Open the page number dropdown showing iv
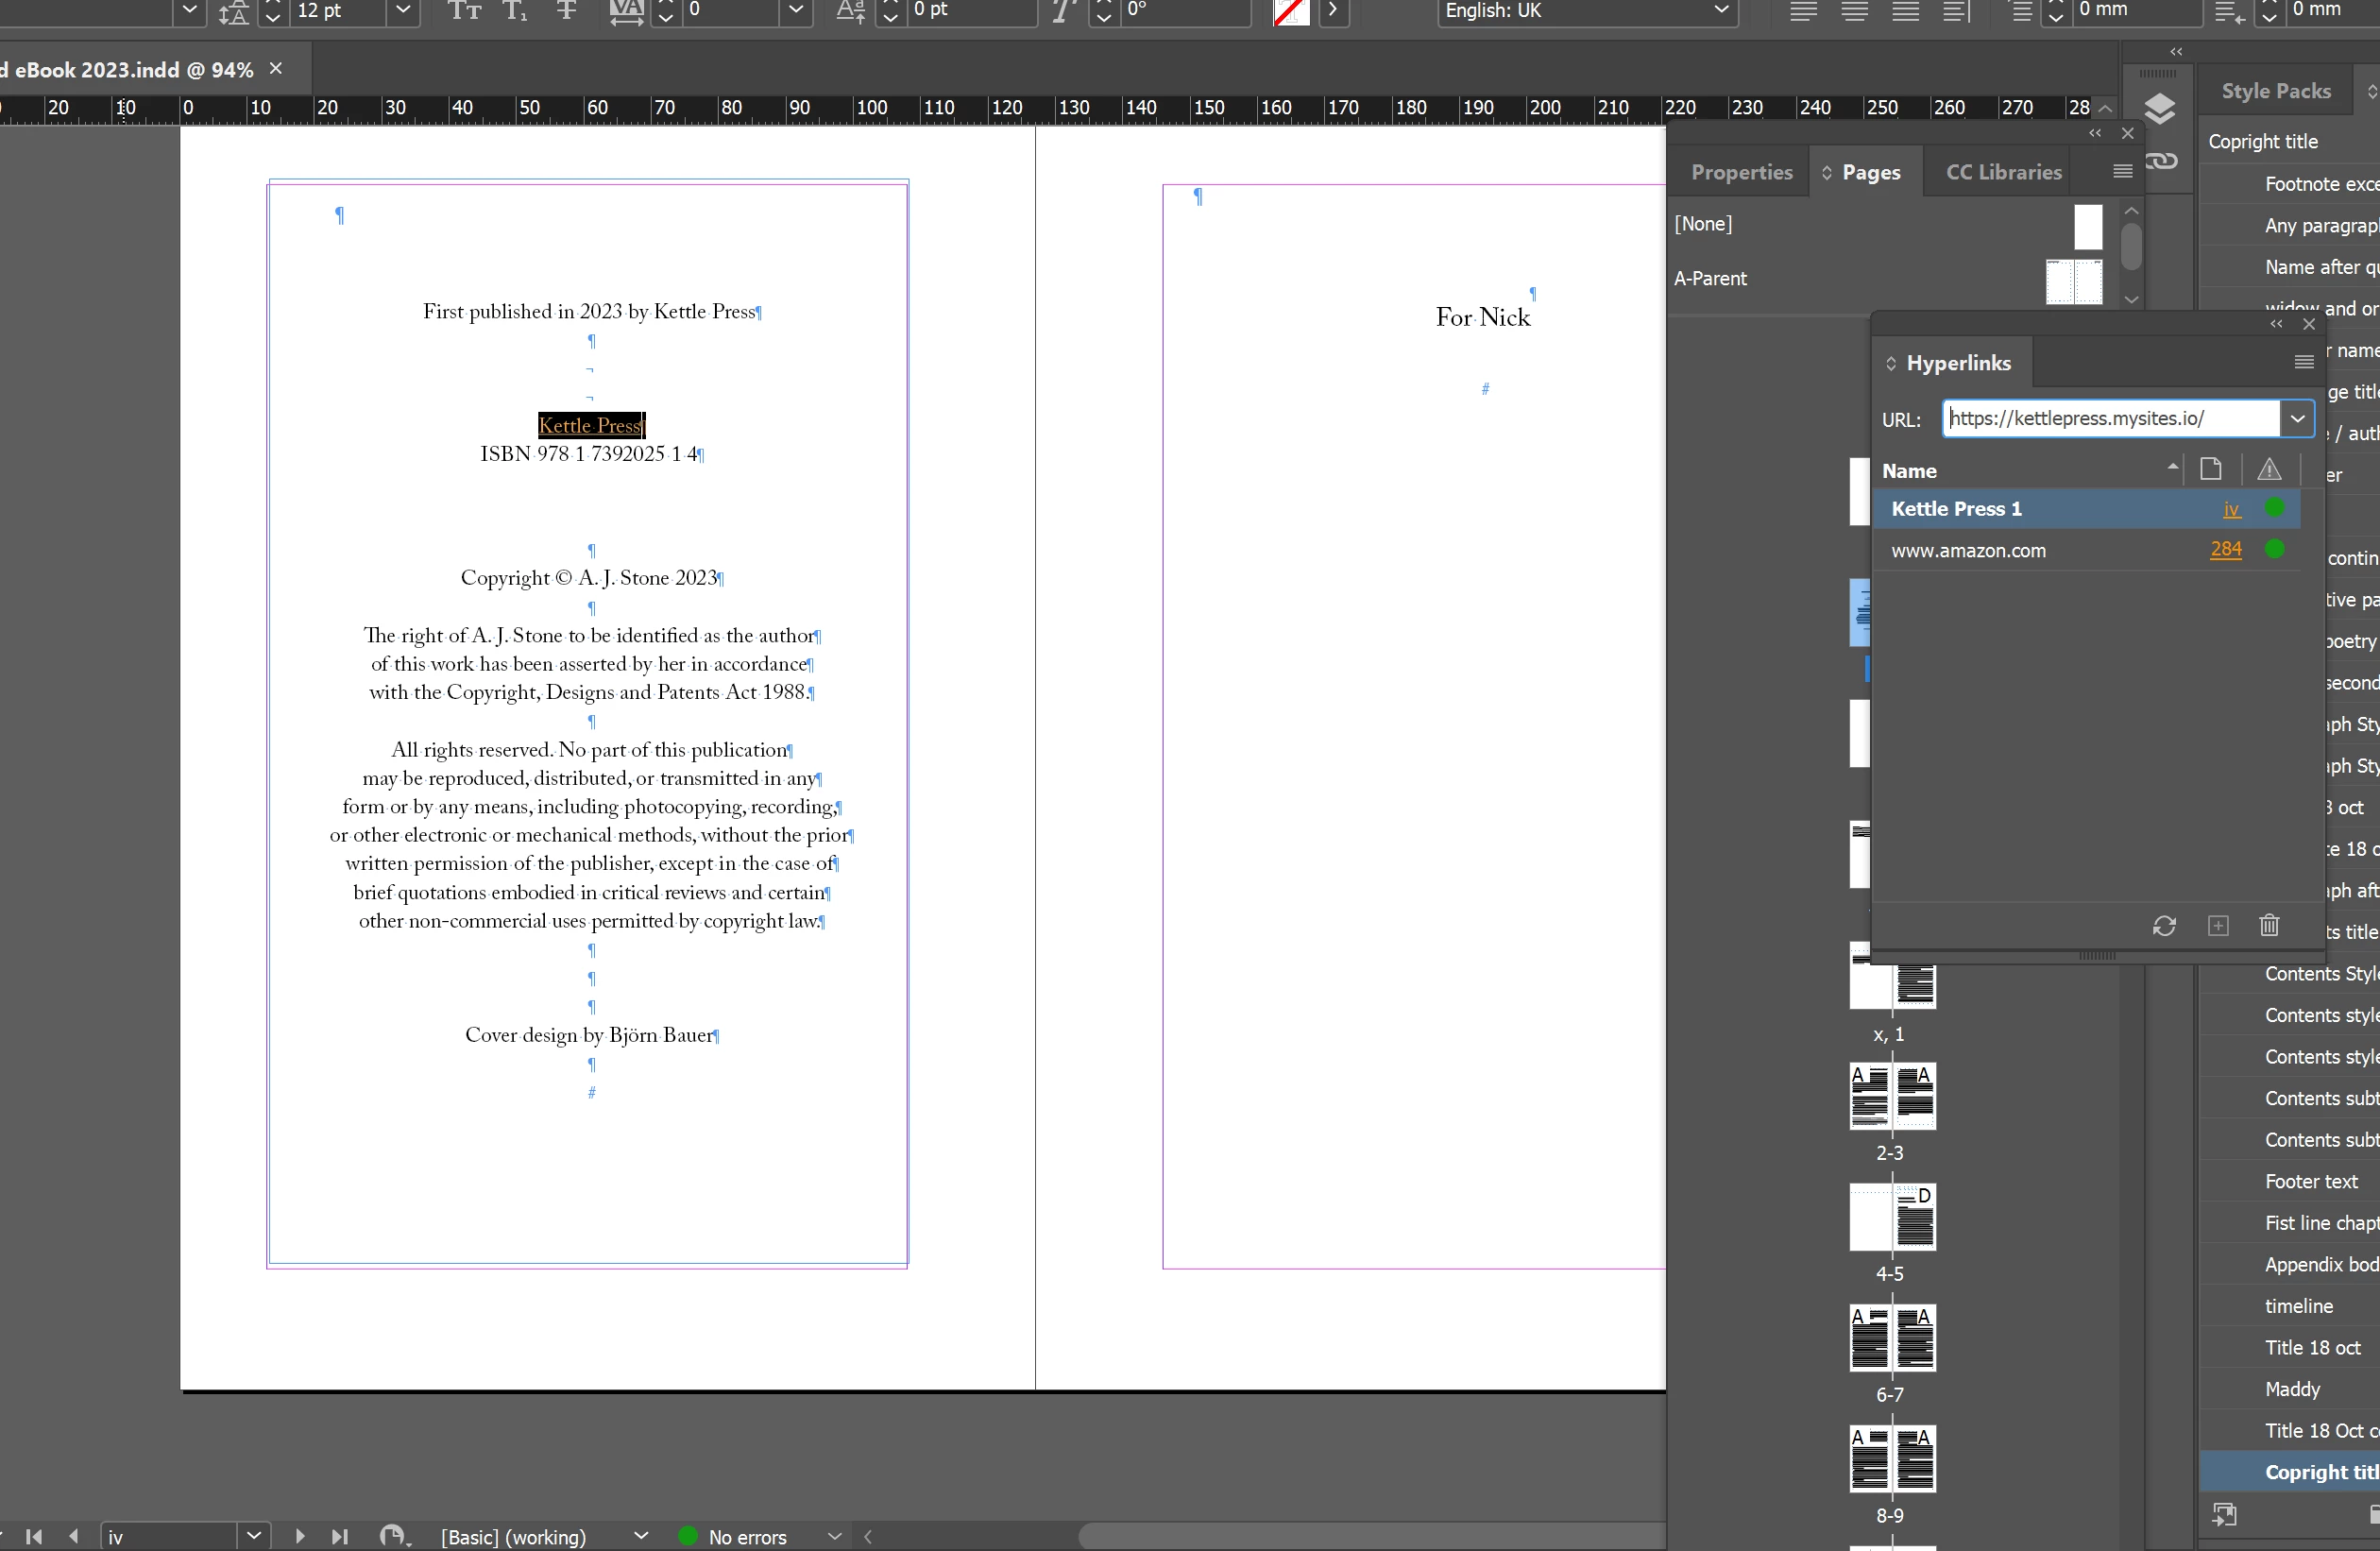Viewport: 2380px width, 1551px height. pyautogui.click(x=254, y=1536)
